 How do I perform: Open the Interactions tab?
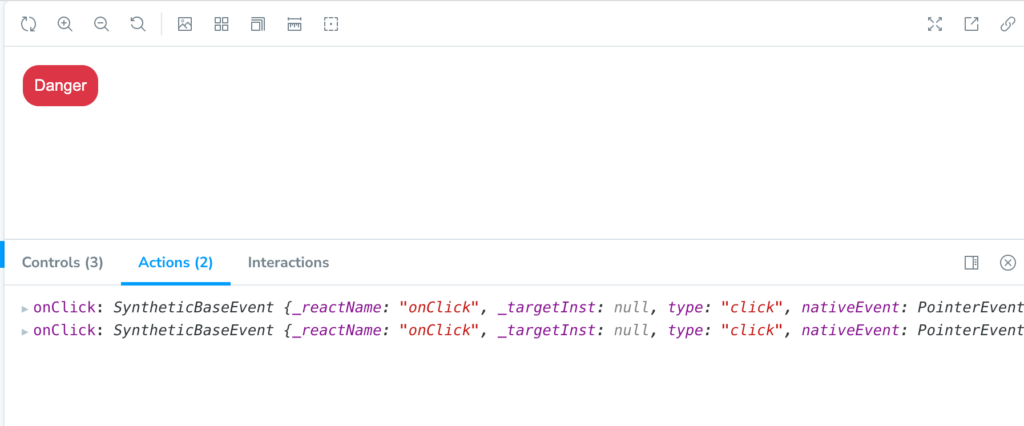(289, 263)
